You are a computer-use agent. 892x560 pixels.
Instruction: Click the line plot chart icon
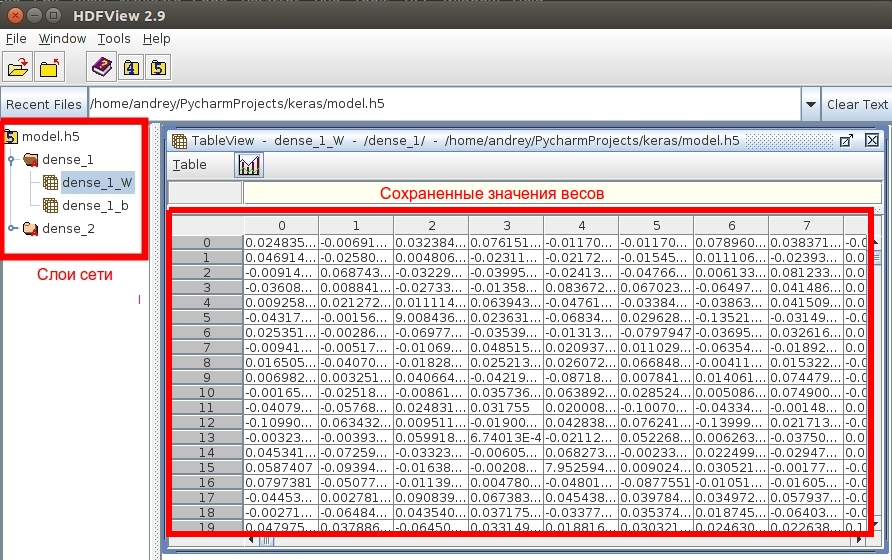tap(249, 165)
